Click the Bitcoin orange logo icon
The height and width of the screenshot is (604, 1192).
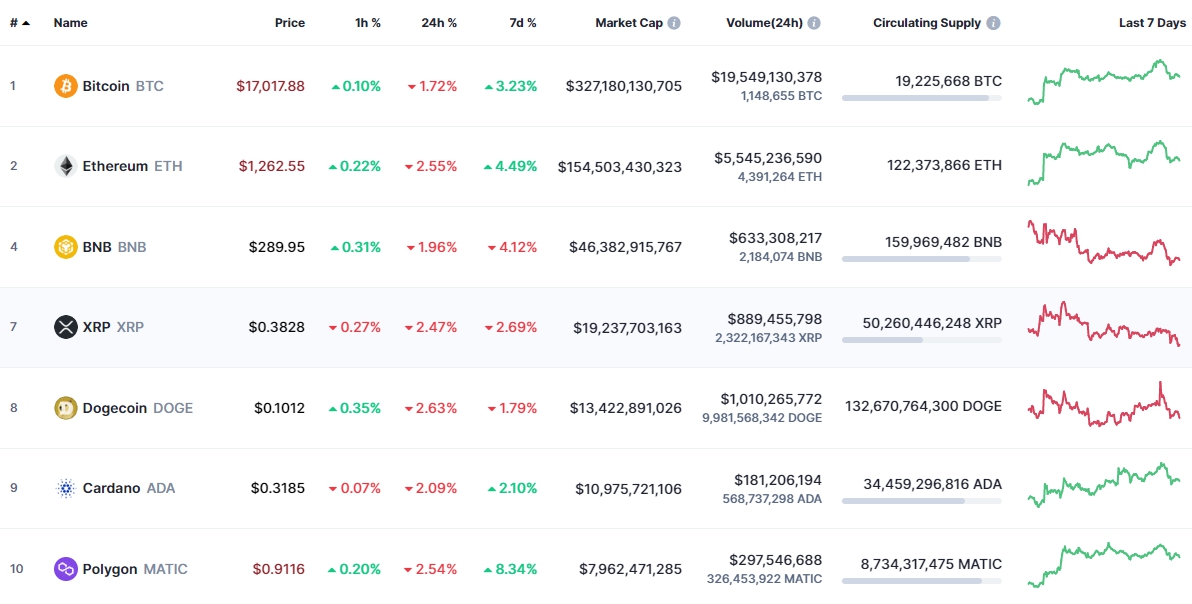point(66,86)
